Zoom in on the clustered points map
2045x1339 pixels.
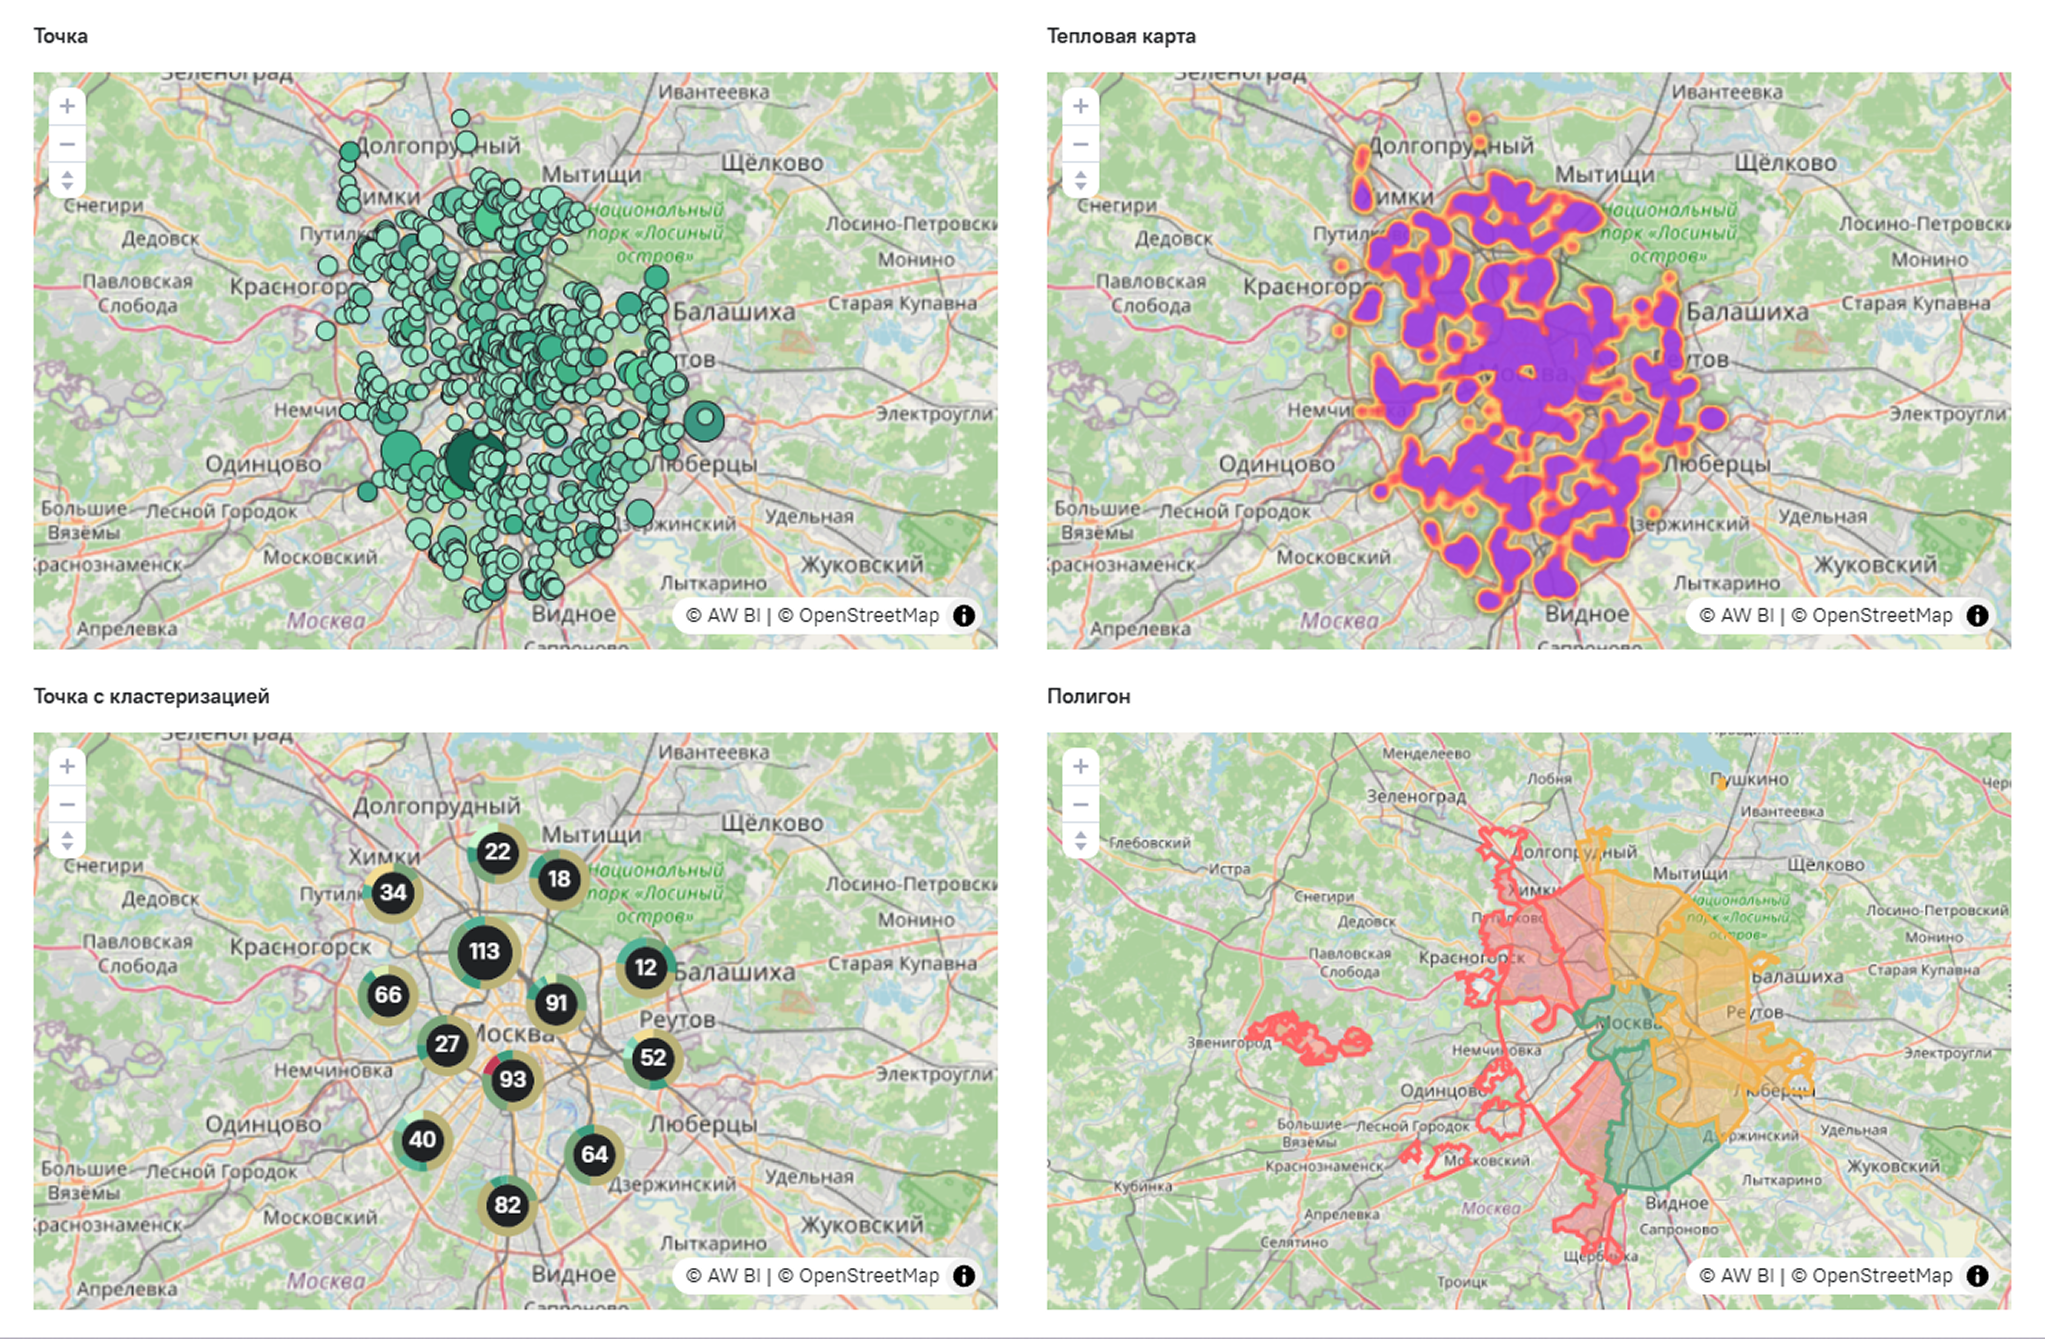tap(67, 767)
